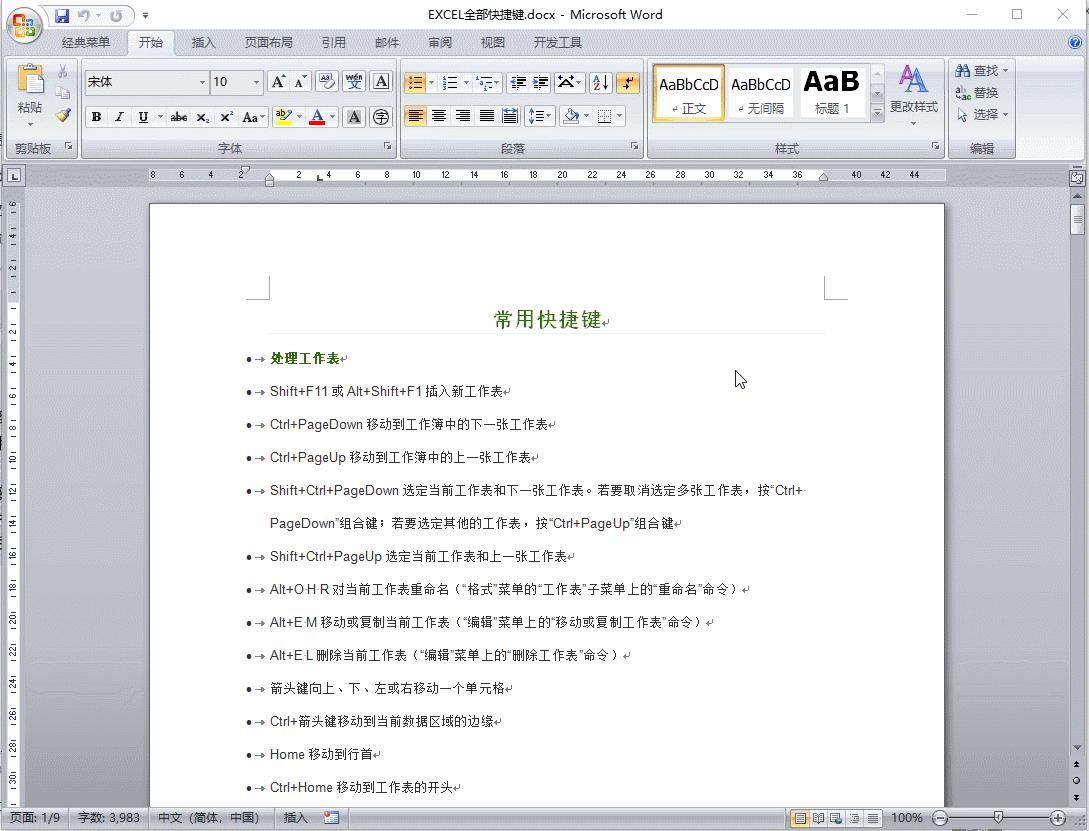Toggle bold formatting
1089x831 pixels.
point(96,117)
